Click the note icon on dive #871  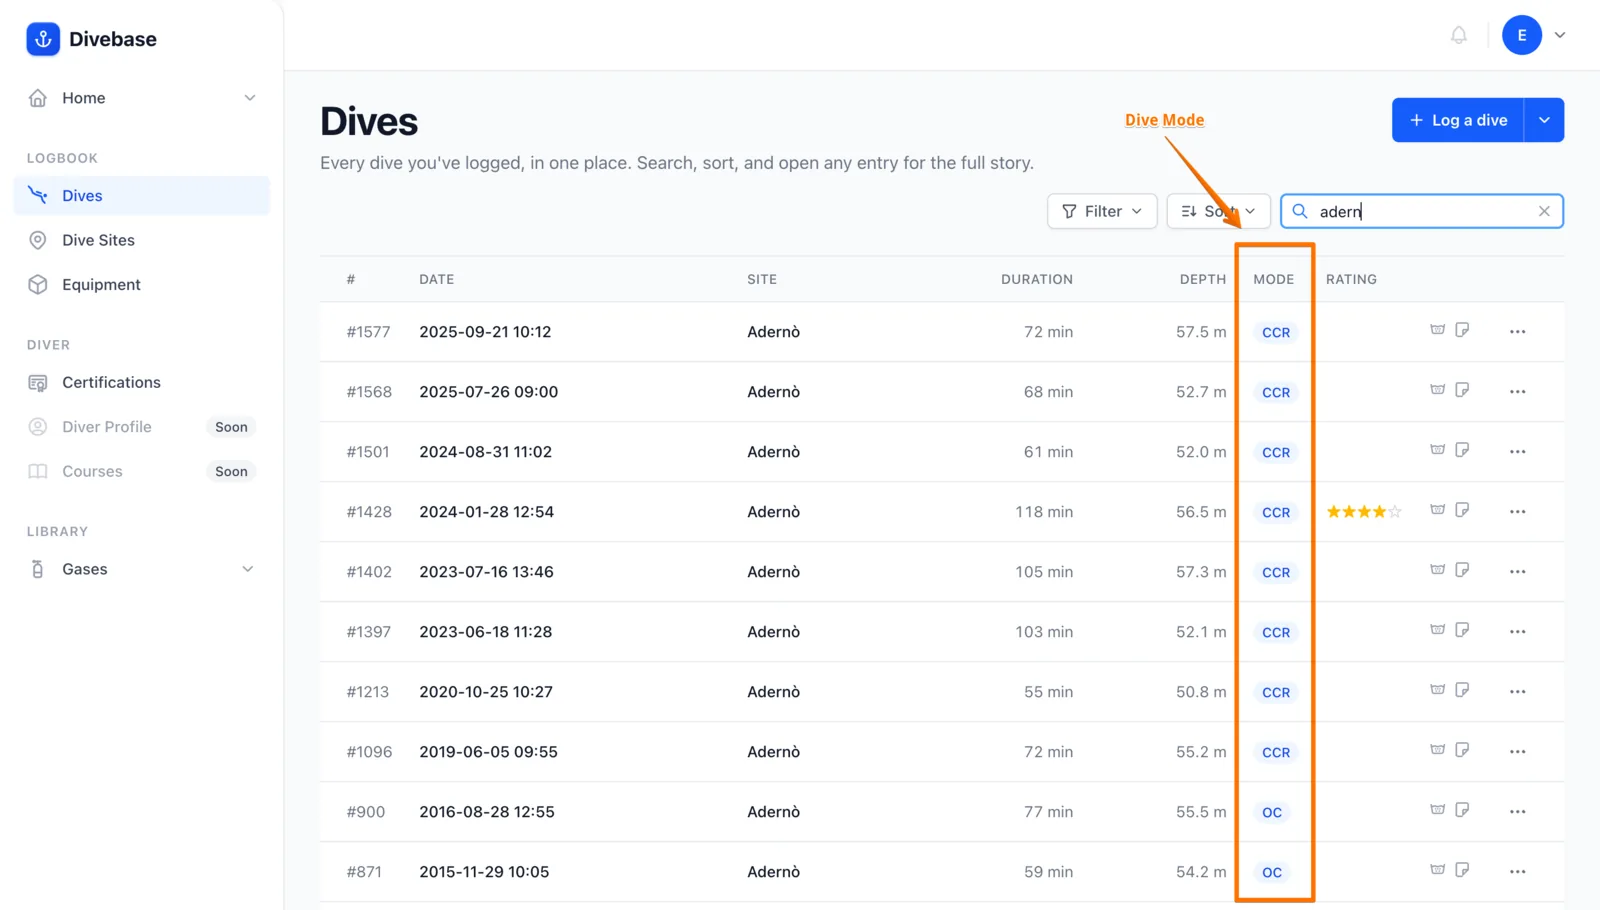(x=1462, y=870)
